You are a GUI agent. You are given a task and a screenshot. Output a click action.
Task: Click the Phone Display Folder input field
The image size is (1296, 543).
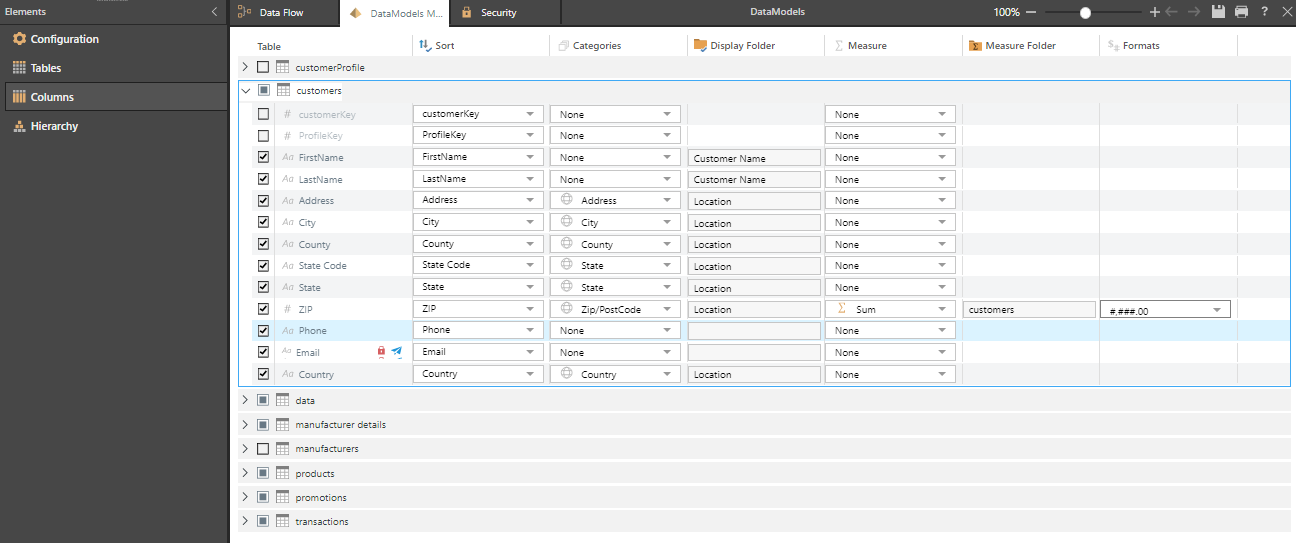tap(753, 331)
